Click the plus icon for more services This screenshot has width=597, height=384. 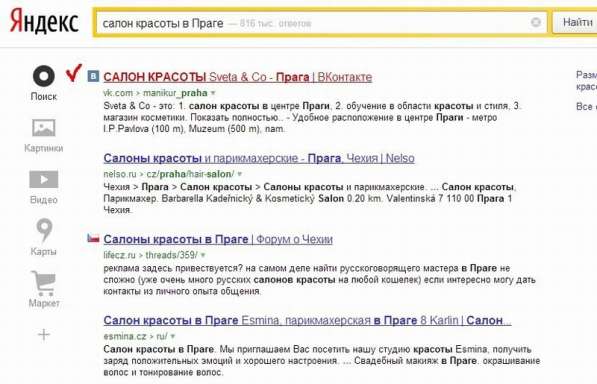pos(44,335)
